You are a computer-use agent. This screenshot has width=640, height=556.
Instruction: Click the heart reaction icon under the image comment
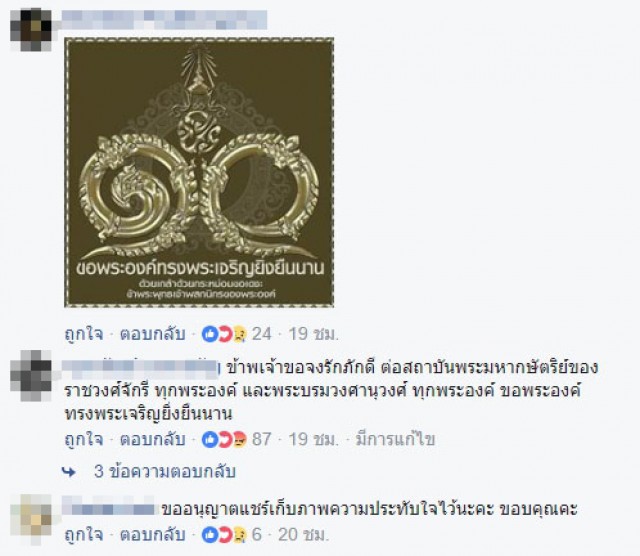(x=225, y=334)
